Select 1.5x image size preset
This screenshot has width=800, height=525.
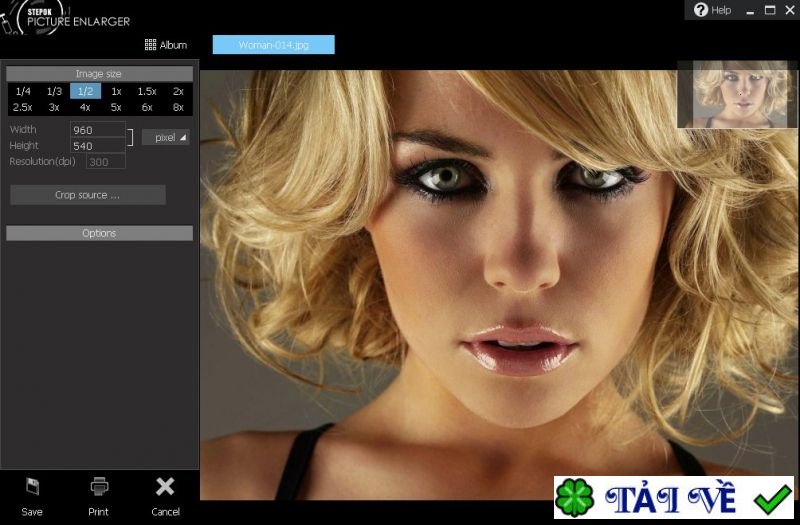pos(147,91)
